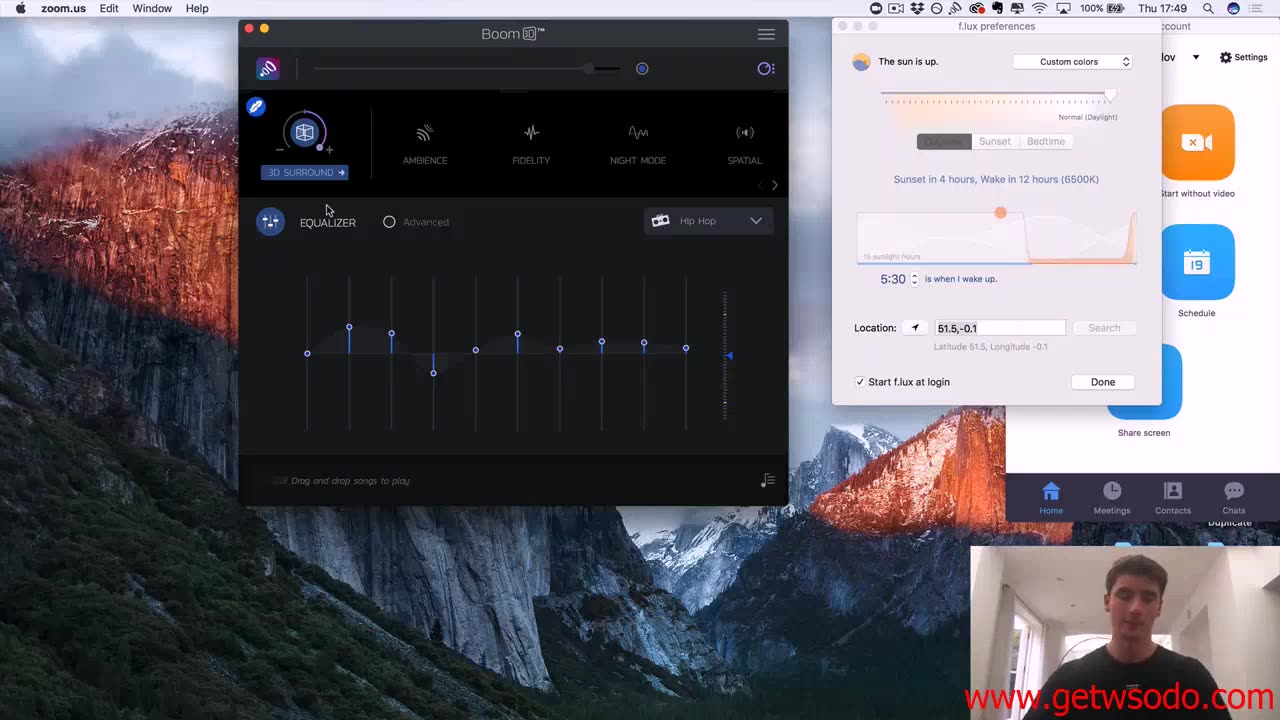The height and width of the screenshot is (720, 1280).
Task: Click the Wi-Fi menu bar icon
Action: [1039, 8]
